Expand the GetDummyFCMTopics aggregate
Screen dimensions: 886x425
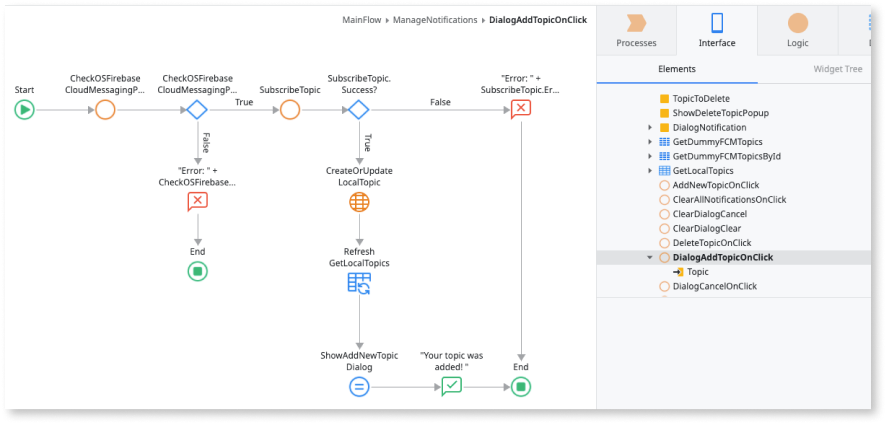point(651,143)
